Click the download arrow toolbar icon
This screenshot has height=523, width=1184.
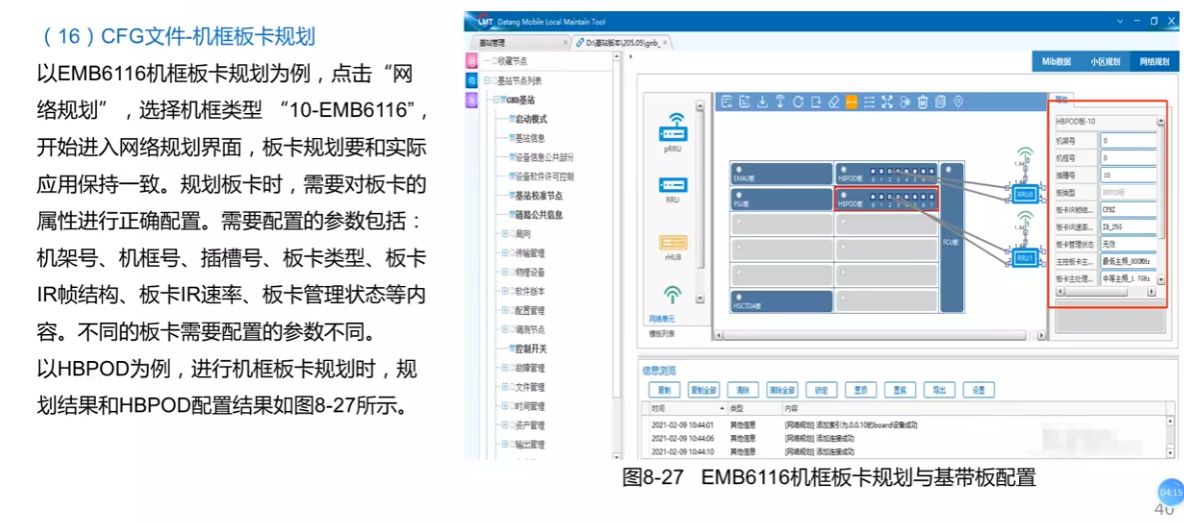(x=762, y=102)
